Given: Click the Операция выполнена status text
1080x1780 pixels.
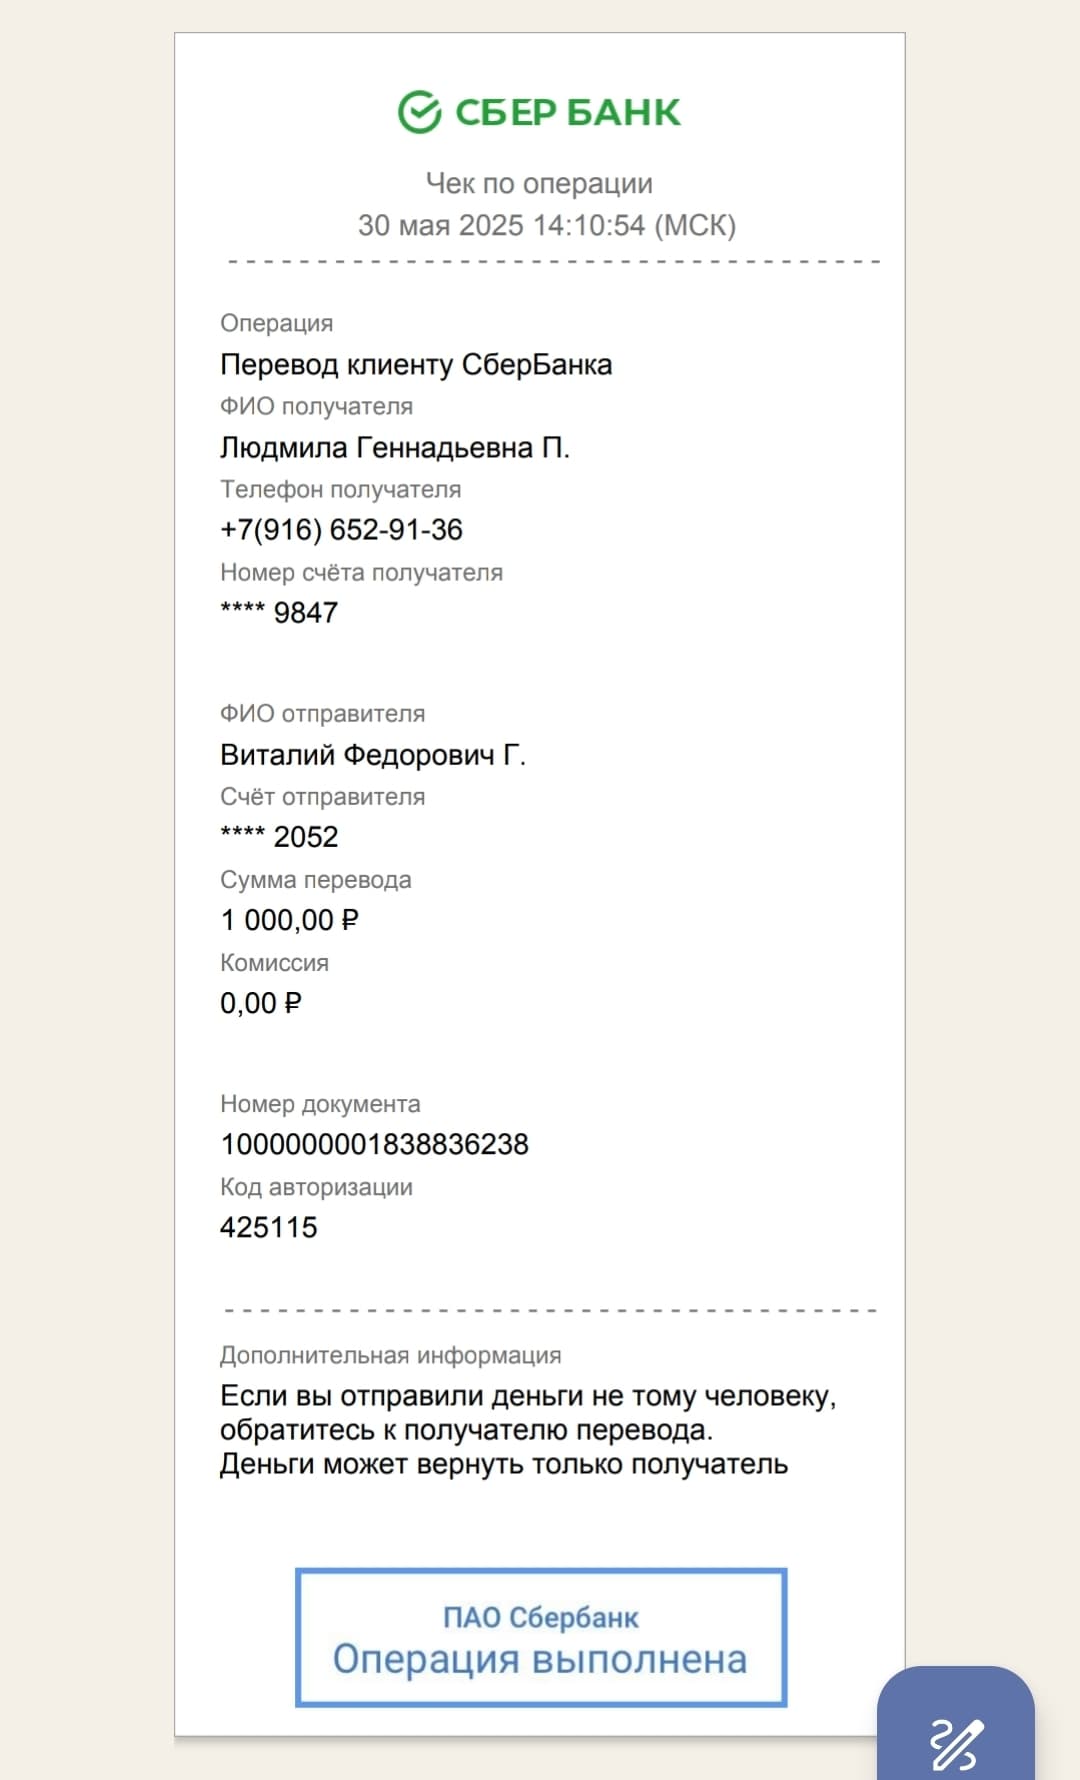Looking at the screenshot, I should (540, 1659).
